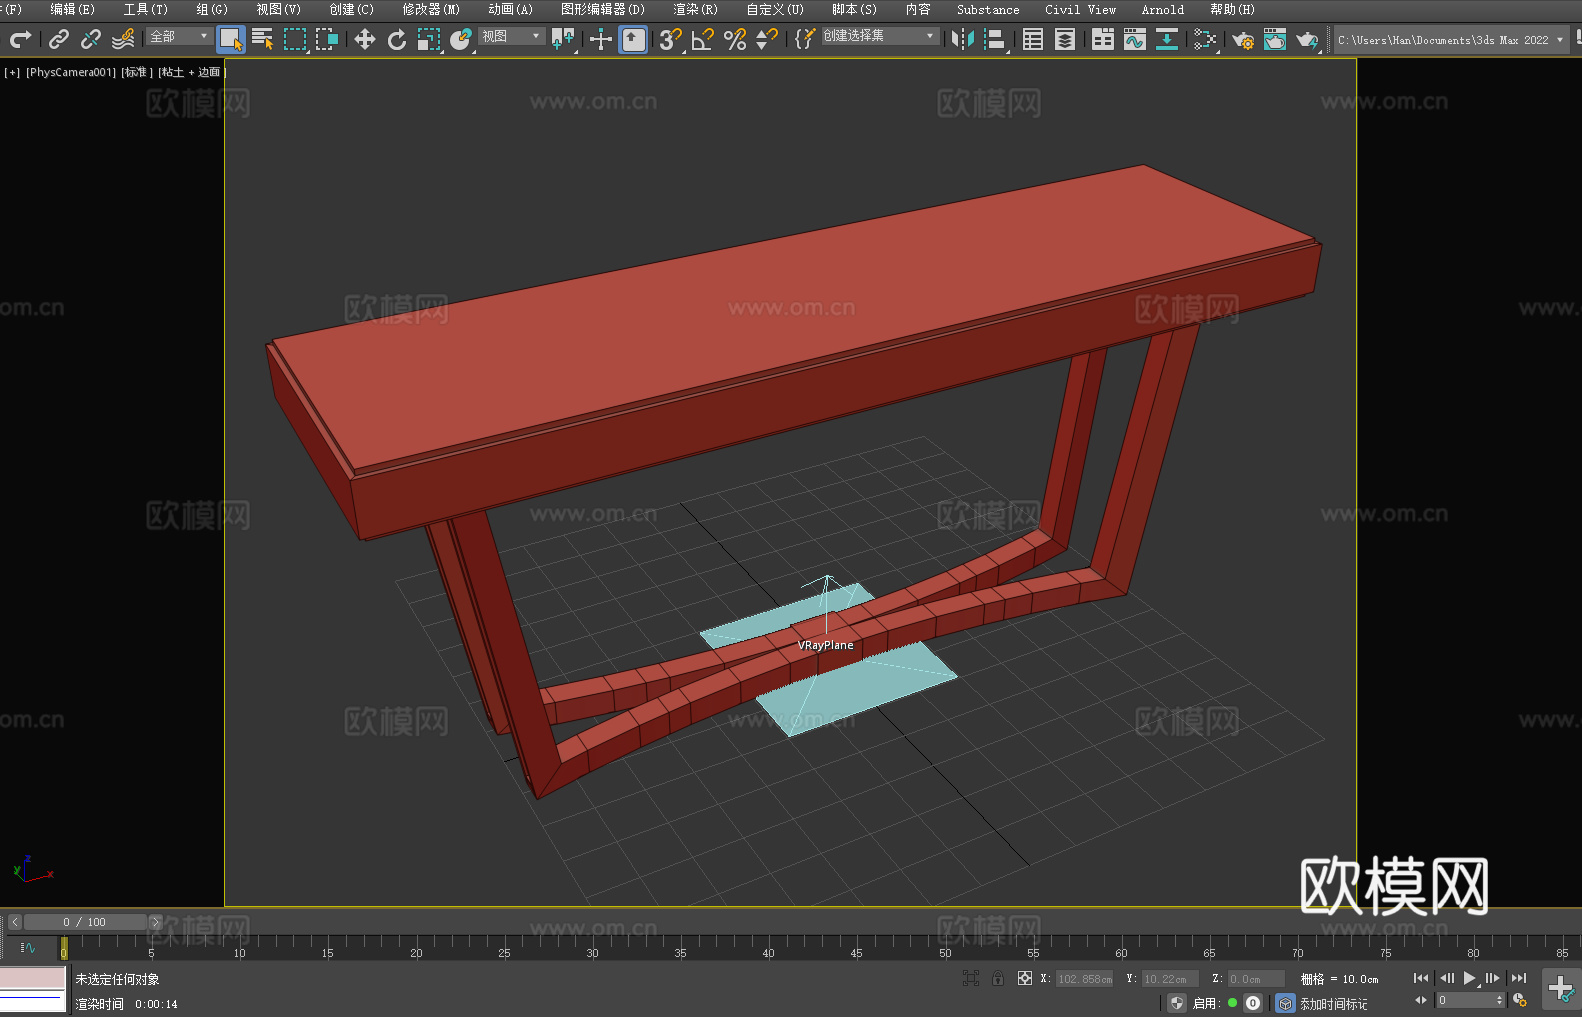Image resolution: width=1582 pixels, height=1017 pixels.
Task: Toggle Angle Snap button
Action: 703,39
